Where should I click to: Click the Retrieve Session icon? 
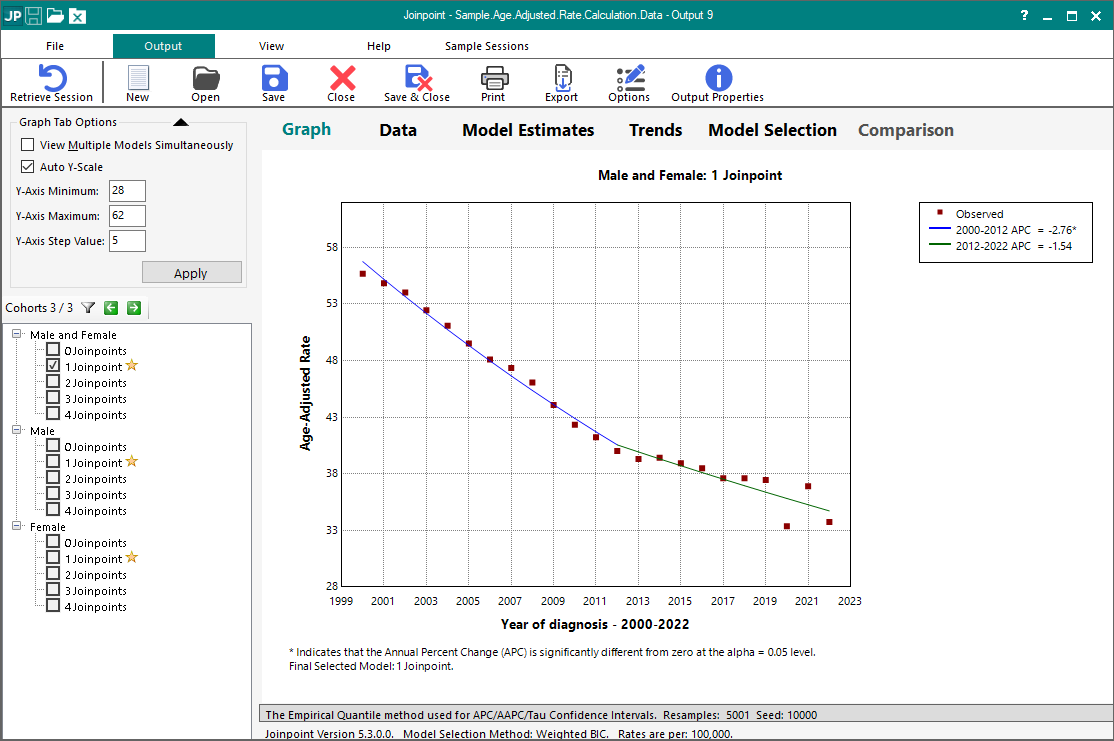(x=51, y=79)
